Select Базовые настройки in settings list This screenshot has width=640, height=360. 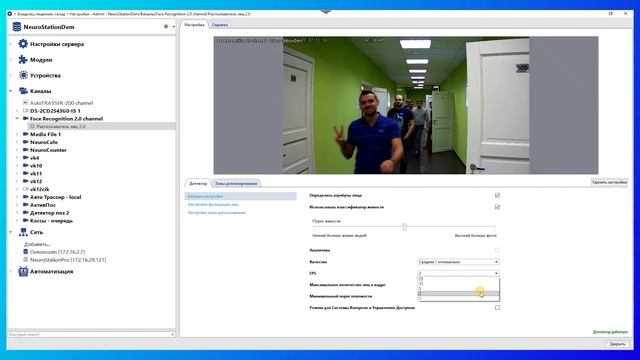240,196
